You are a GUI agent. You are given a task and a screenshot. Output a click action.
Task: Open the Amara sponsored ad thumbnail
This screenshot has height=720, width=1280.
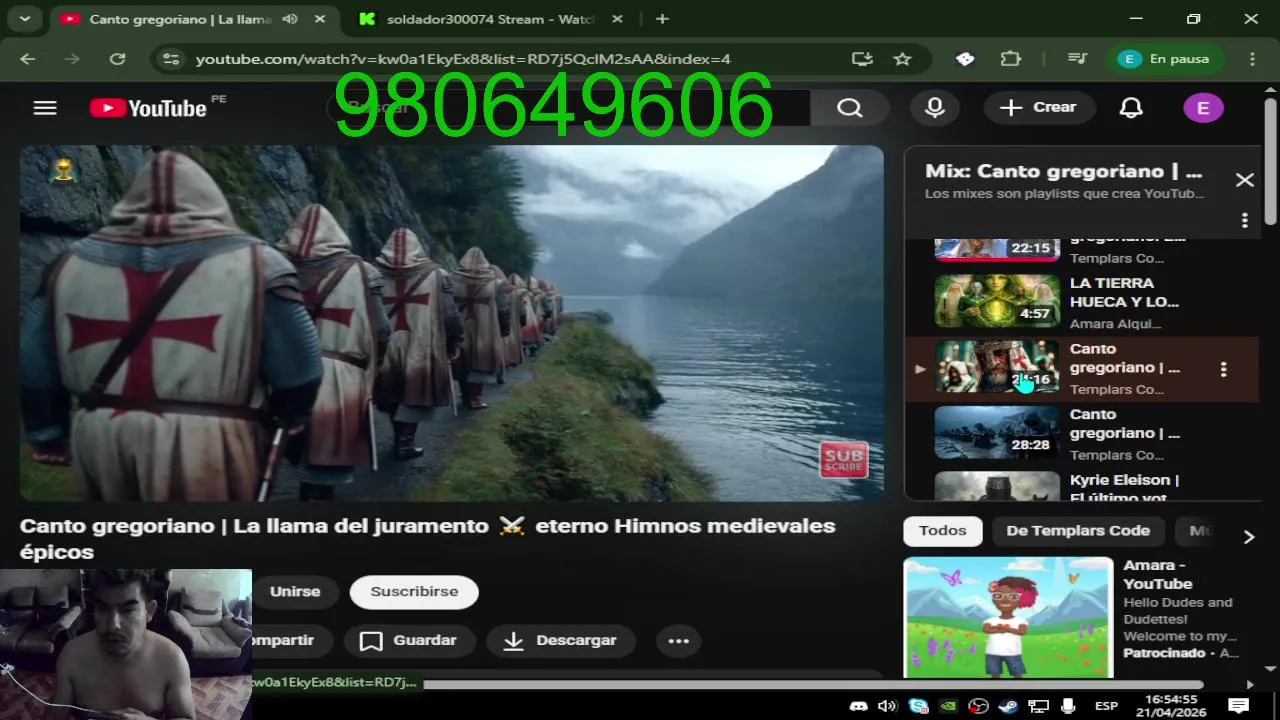point(1008,617)
